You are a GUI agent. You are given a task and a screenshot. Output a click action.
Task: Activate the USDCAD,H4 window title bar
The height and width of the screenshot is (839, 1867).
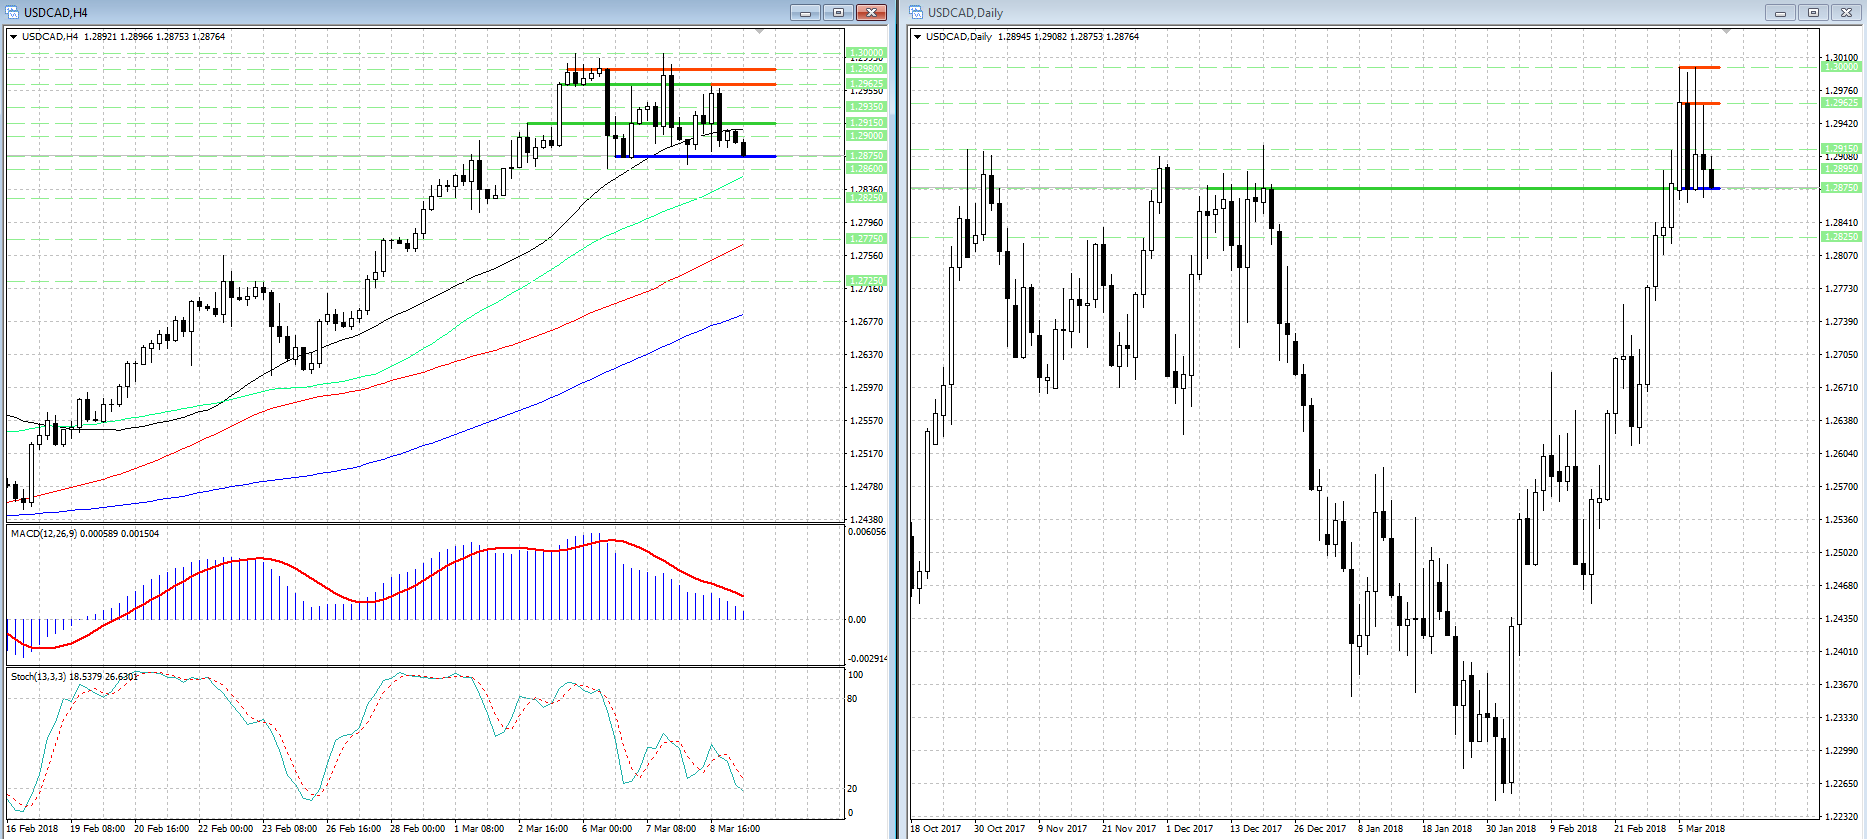(x=400, y=13)
